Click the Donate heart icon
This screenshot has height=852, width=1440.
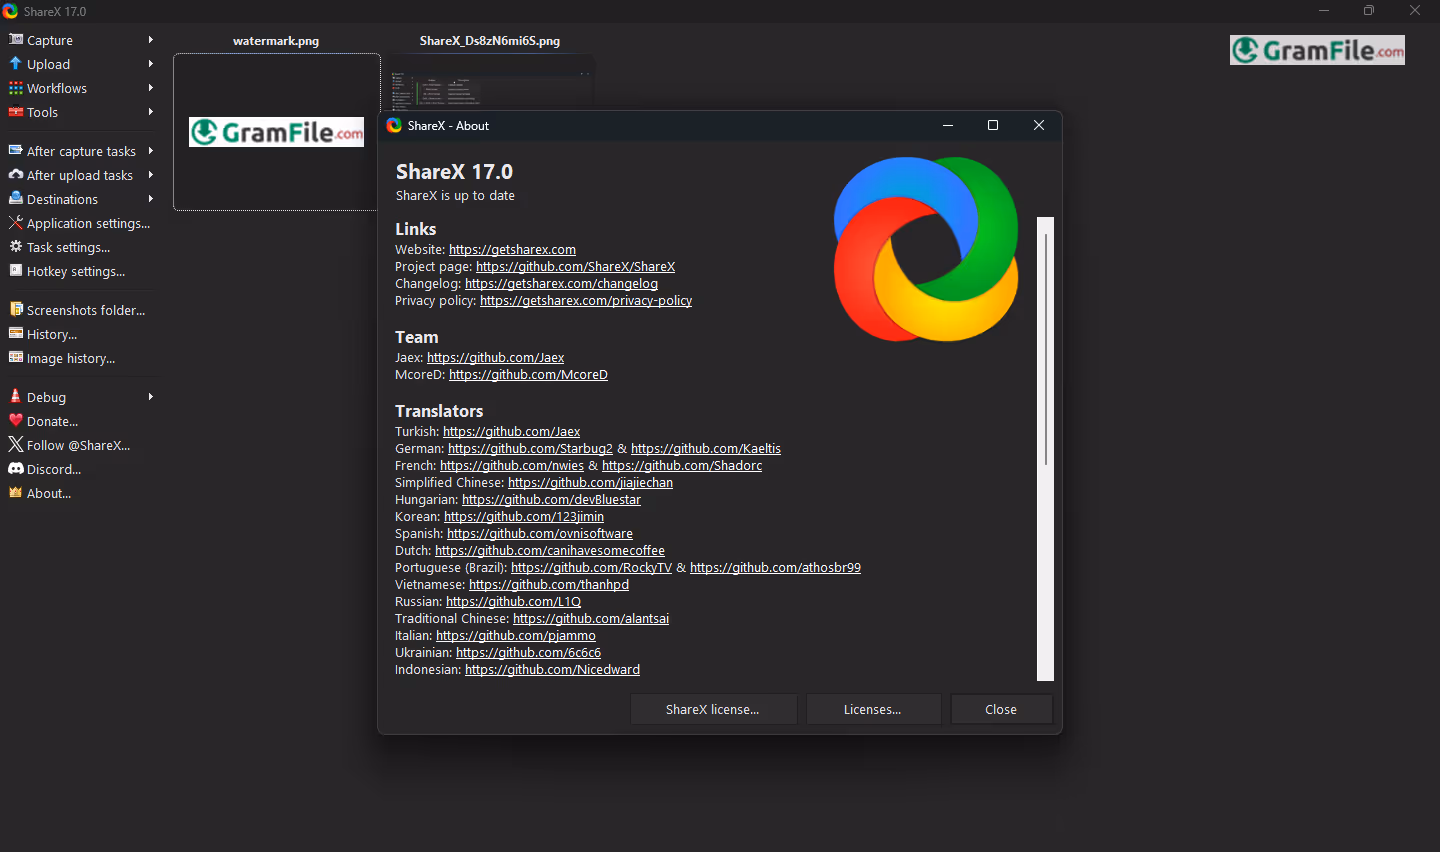[x=16, y=420]
